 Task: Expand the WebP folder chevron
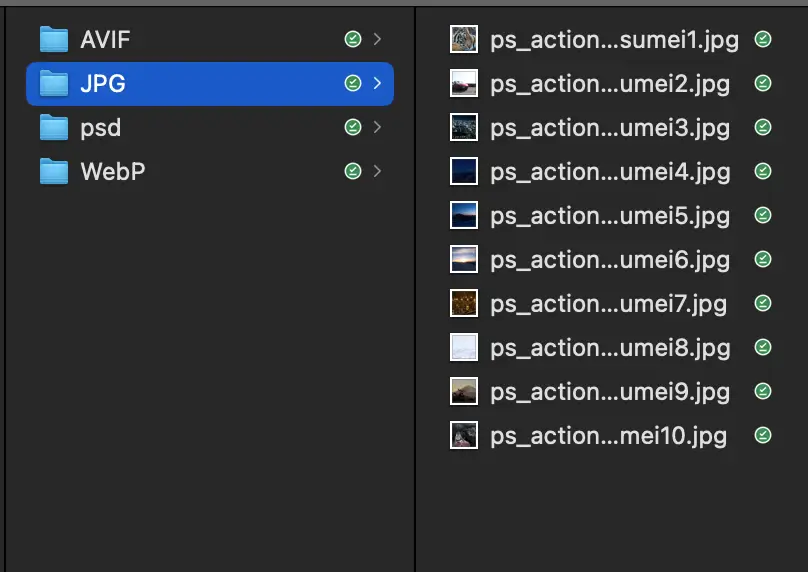click(x=377, y=172)
